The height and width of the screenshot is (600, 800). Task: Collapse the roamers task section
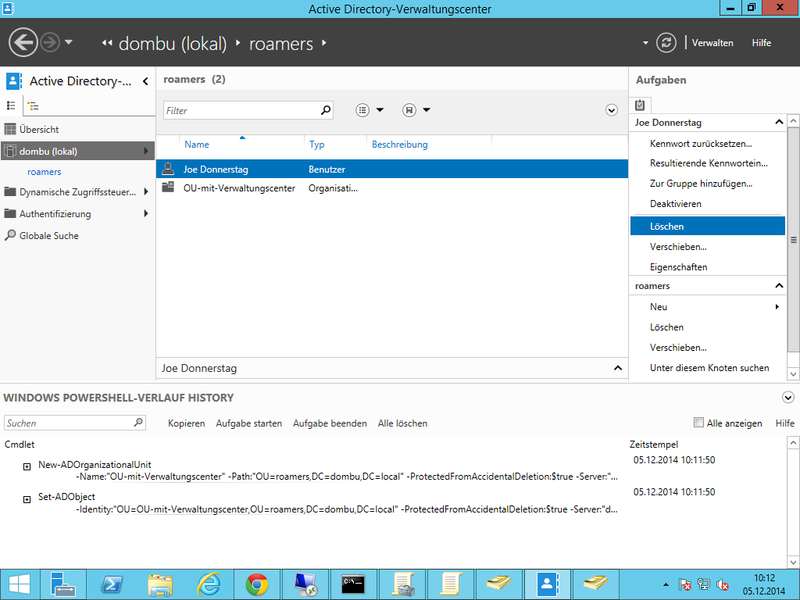click(x=779, y=285)
